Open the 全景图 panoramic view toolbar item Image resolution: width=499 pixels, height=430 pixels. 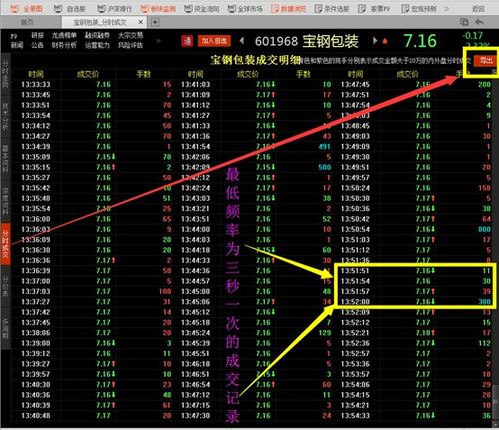click(27, 8)
